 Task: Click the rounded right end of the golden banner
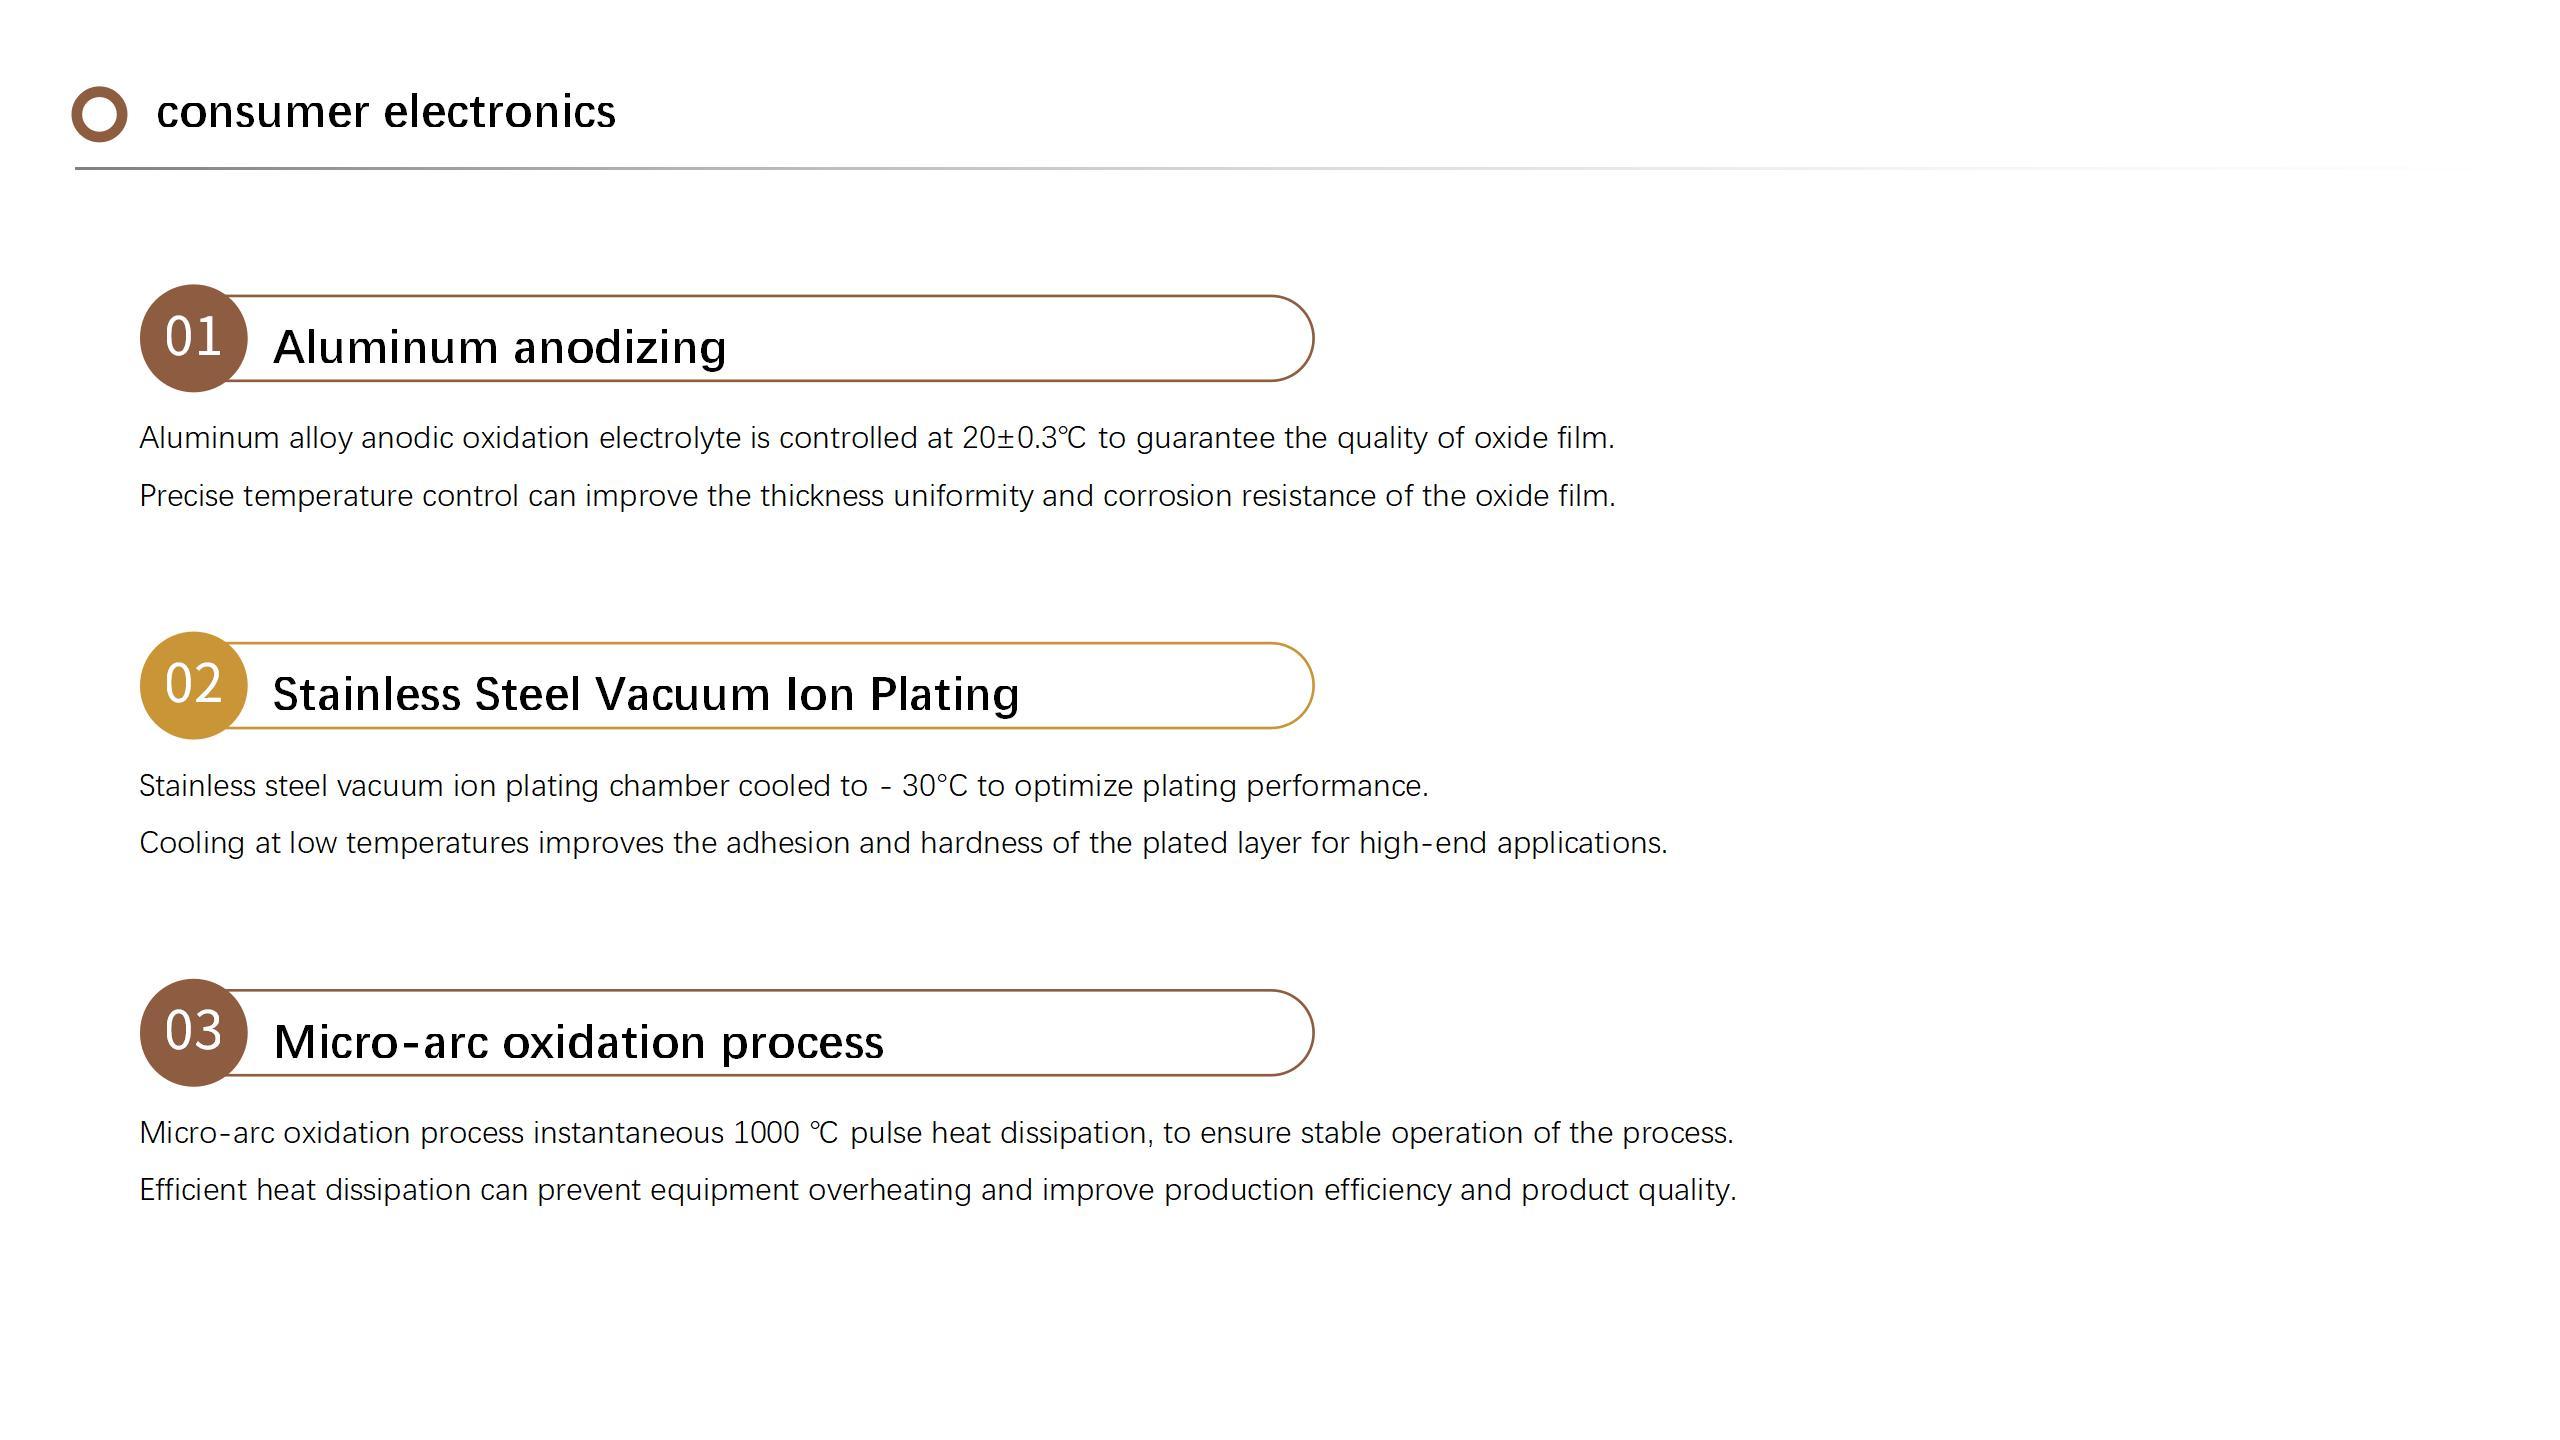1292,685
